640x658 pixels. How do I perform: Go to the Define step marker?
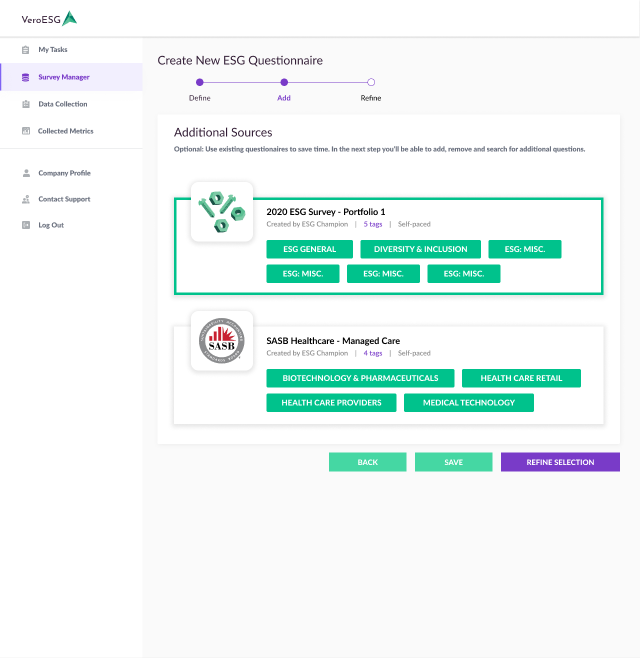(x=200, y=82)
